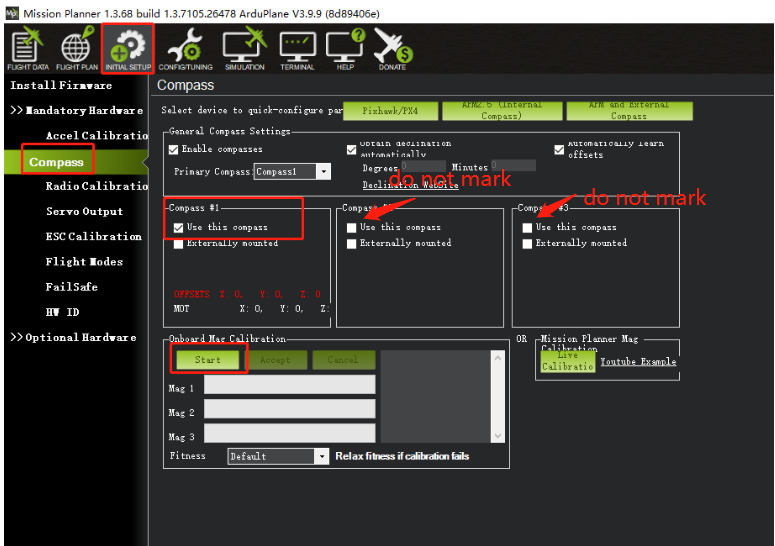Image resolution: width=775 pixels, height=546 pixels.
Task: Select Install Firmware in sidebar
Action: [61, 85]
